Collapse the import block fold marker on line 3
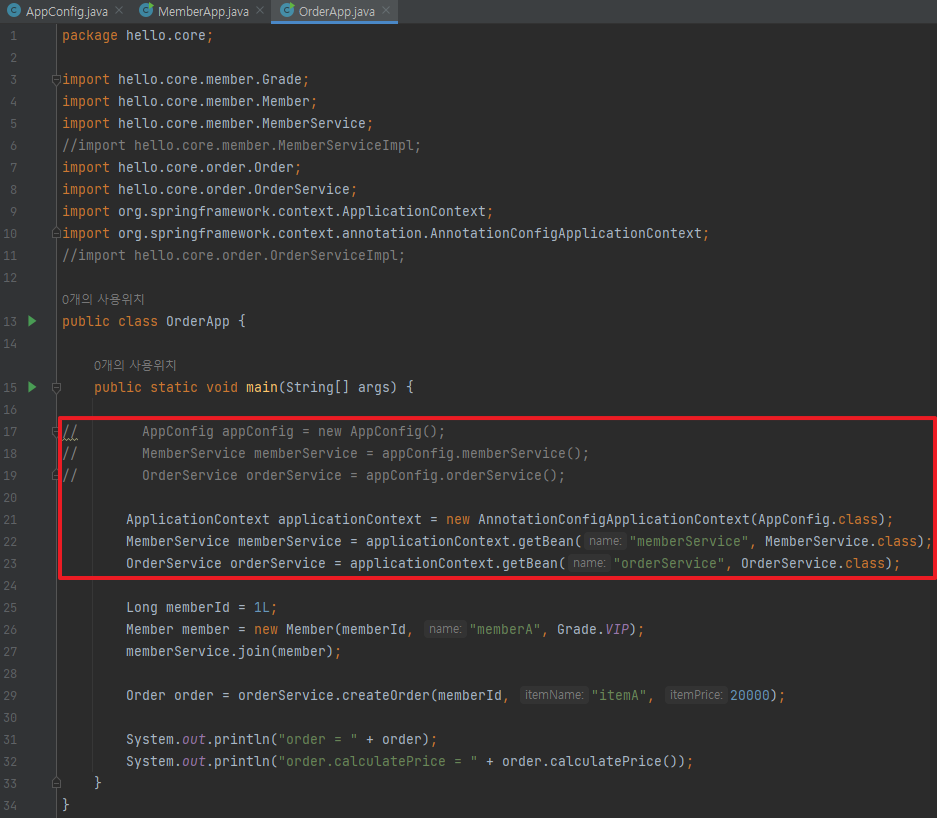The width and height of the screenshot is (937, 818). (x=56, y=79)
